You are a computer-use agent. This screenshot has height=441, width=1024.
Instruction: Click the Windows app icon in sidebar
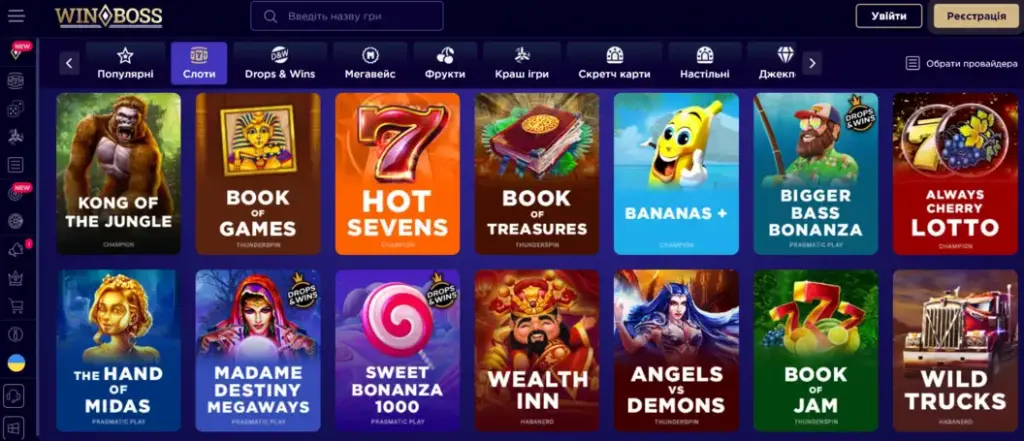point(15,428)
